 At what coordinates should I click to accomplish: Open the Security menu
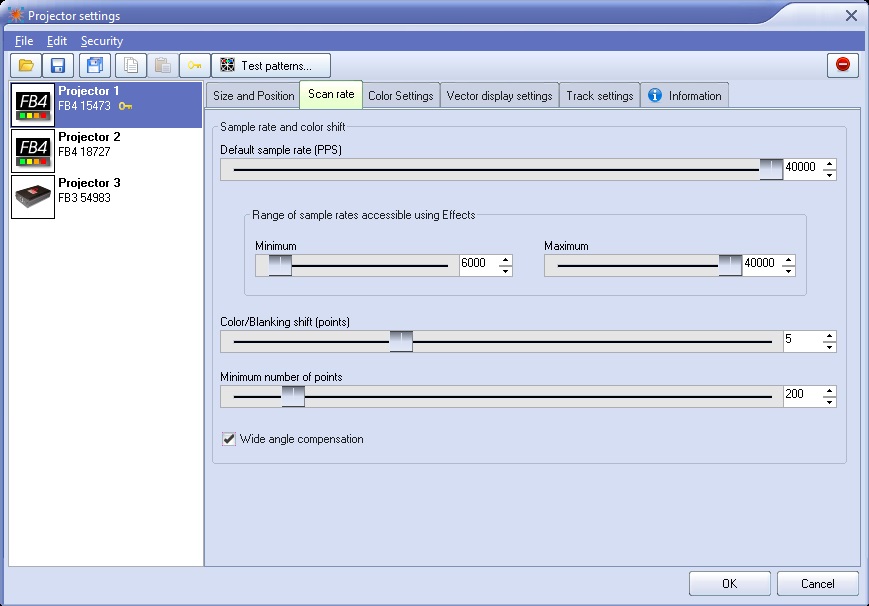(x=102, y=41)
